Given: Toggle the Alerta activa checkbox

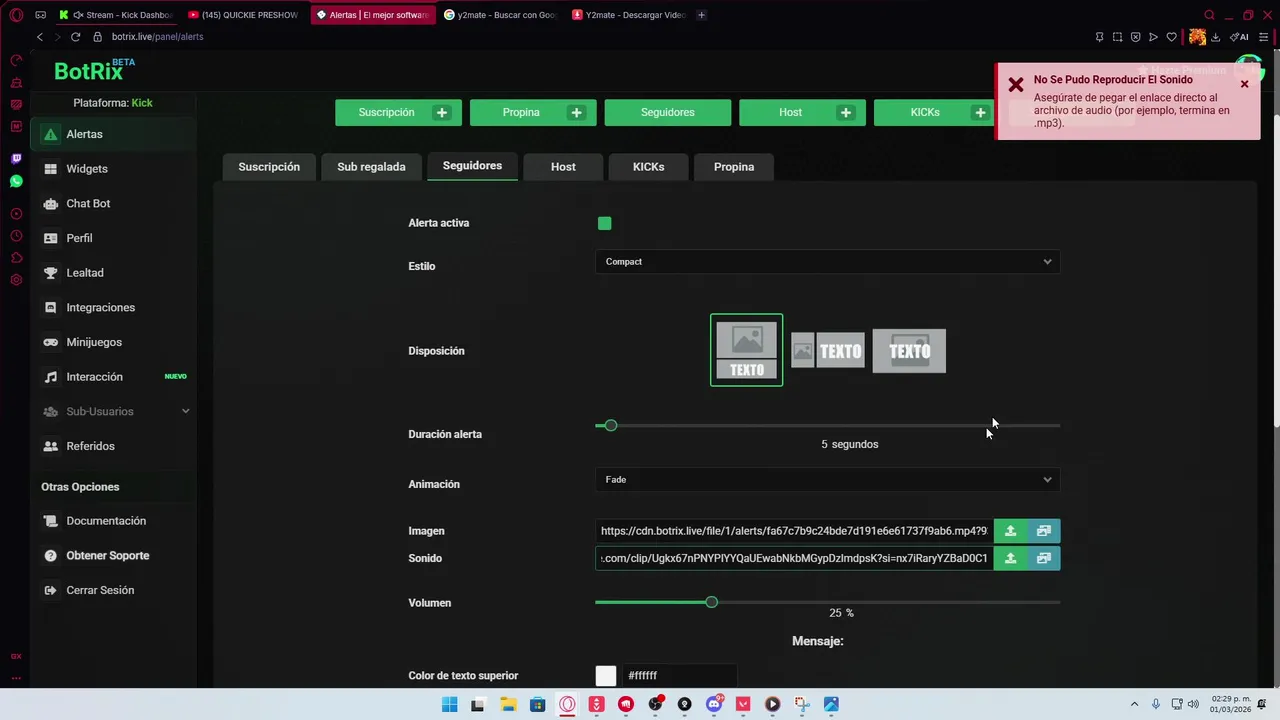Looking at the screenshot, I should coord(604,223).
